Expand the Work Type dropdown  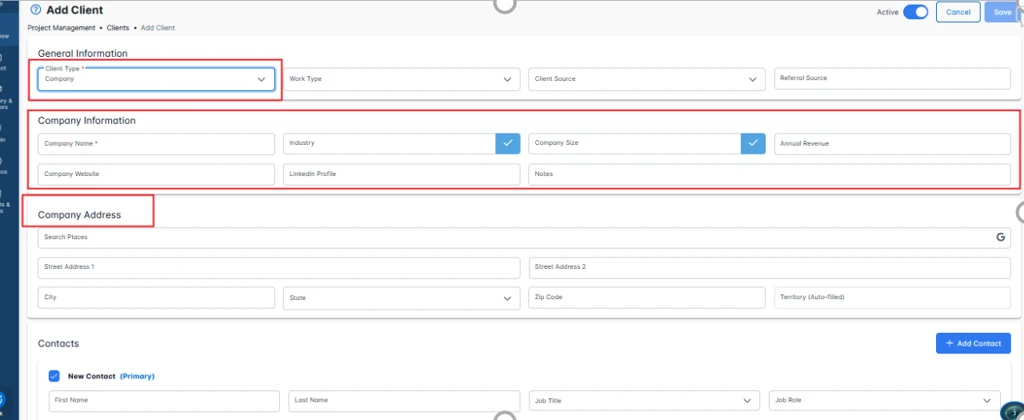401,79
